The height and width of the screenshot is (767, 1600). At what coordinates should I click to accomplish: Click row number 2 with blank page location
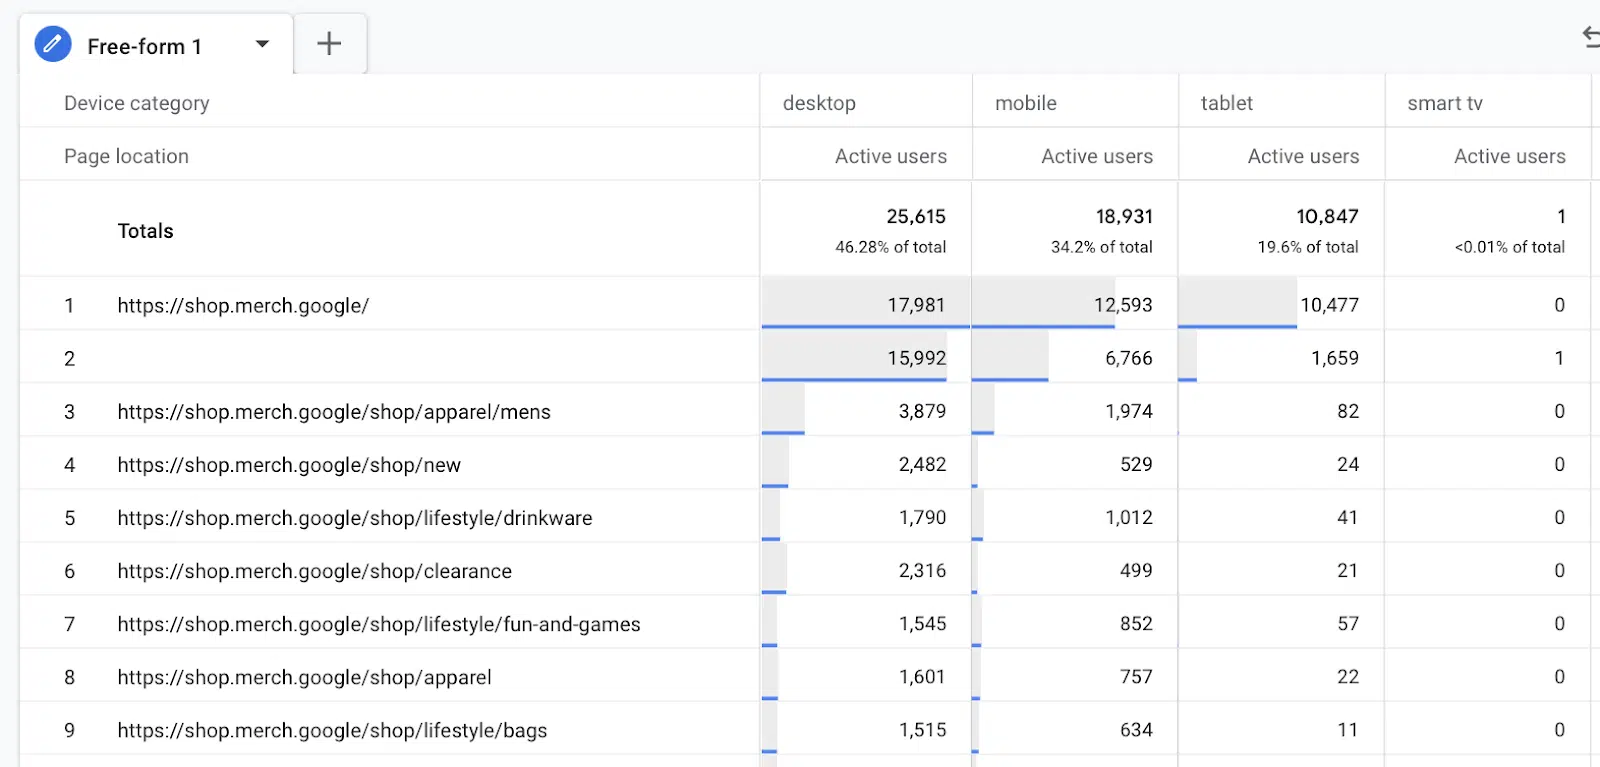click(x=69, y=358)
